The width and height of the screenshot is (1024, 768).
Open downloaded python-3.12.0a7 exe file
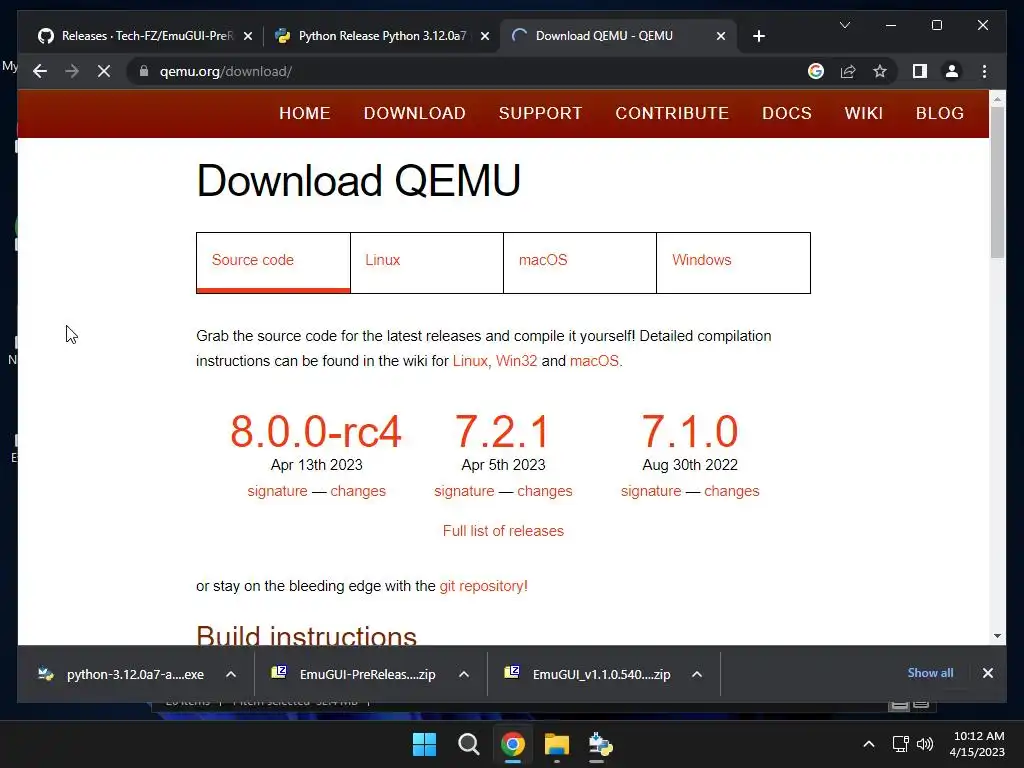pos(121,674)
